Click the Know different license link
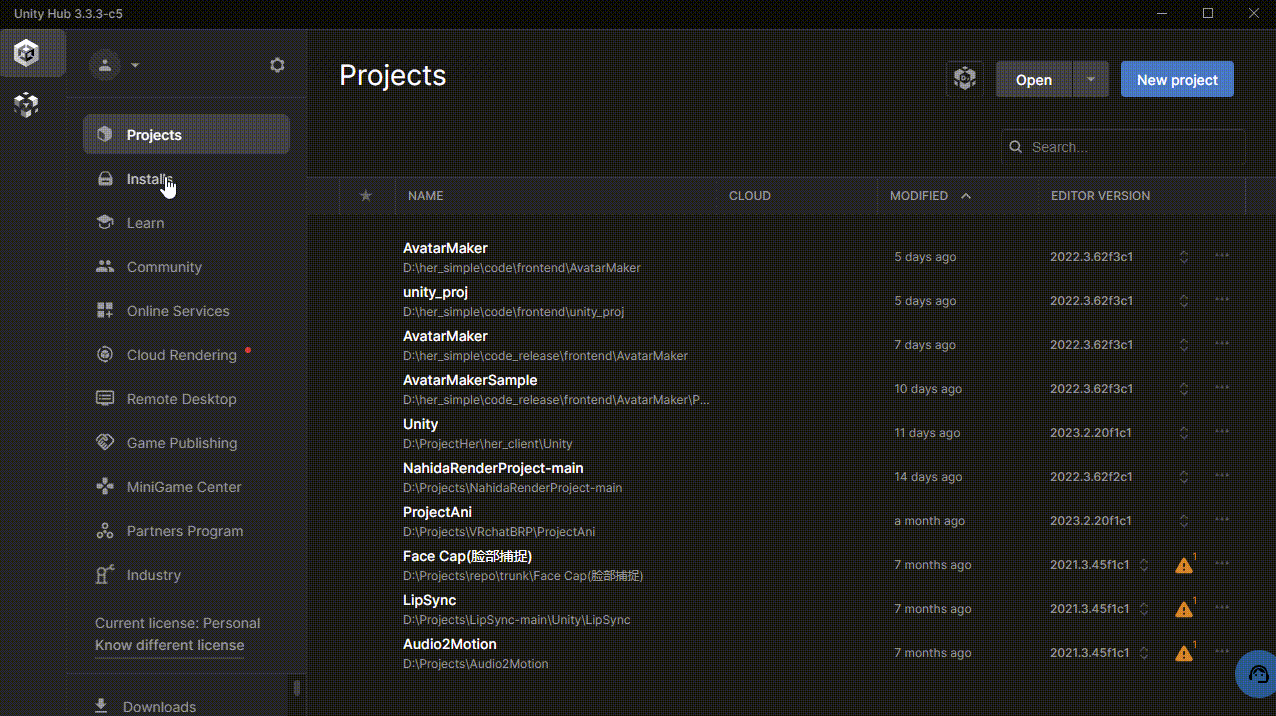 pos(169,645)
